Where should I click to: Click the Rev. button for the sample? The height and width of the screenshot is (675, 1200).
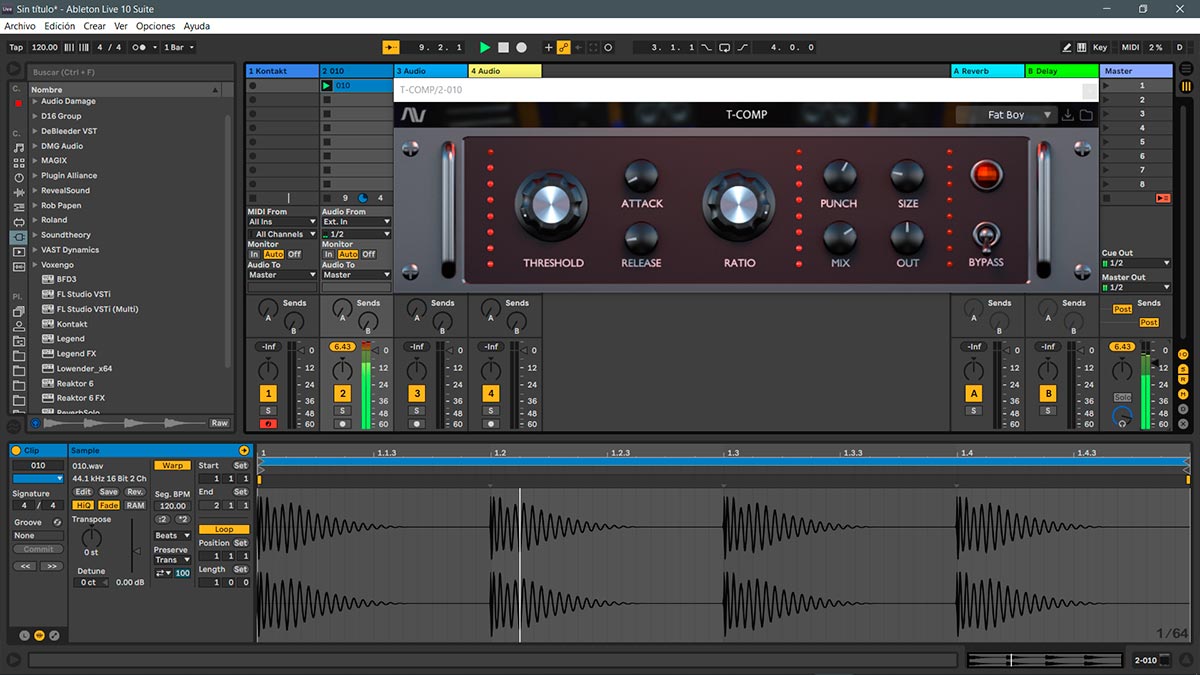pyautogui.click(x=134, y=492)
